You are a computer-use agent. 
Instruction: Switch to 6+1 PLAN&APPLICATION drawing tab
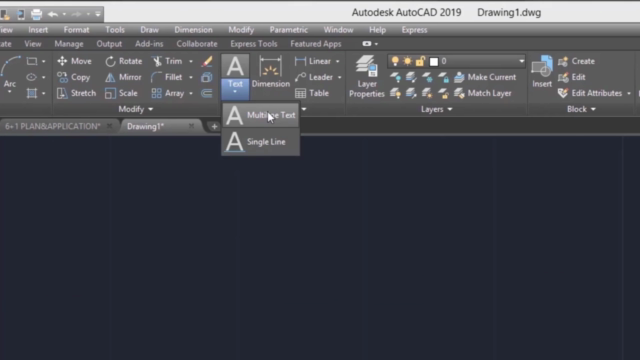[x=53, y=127]
